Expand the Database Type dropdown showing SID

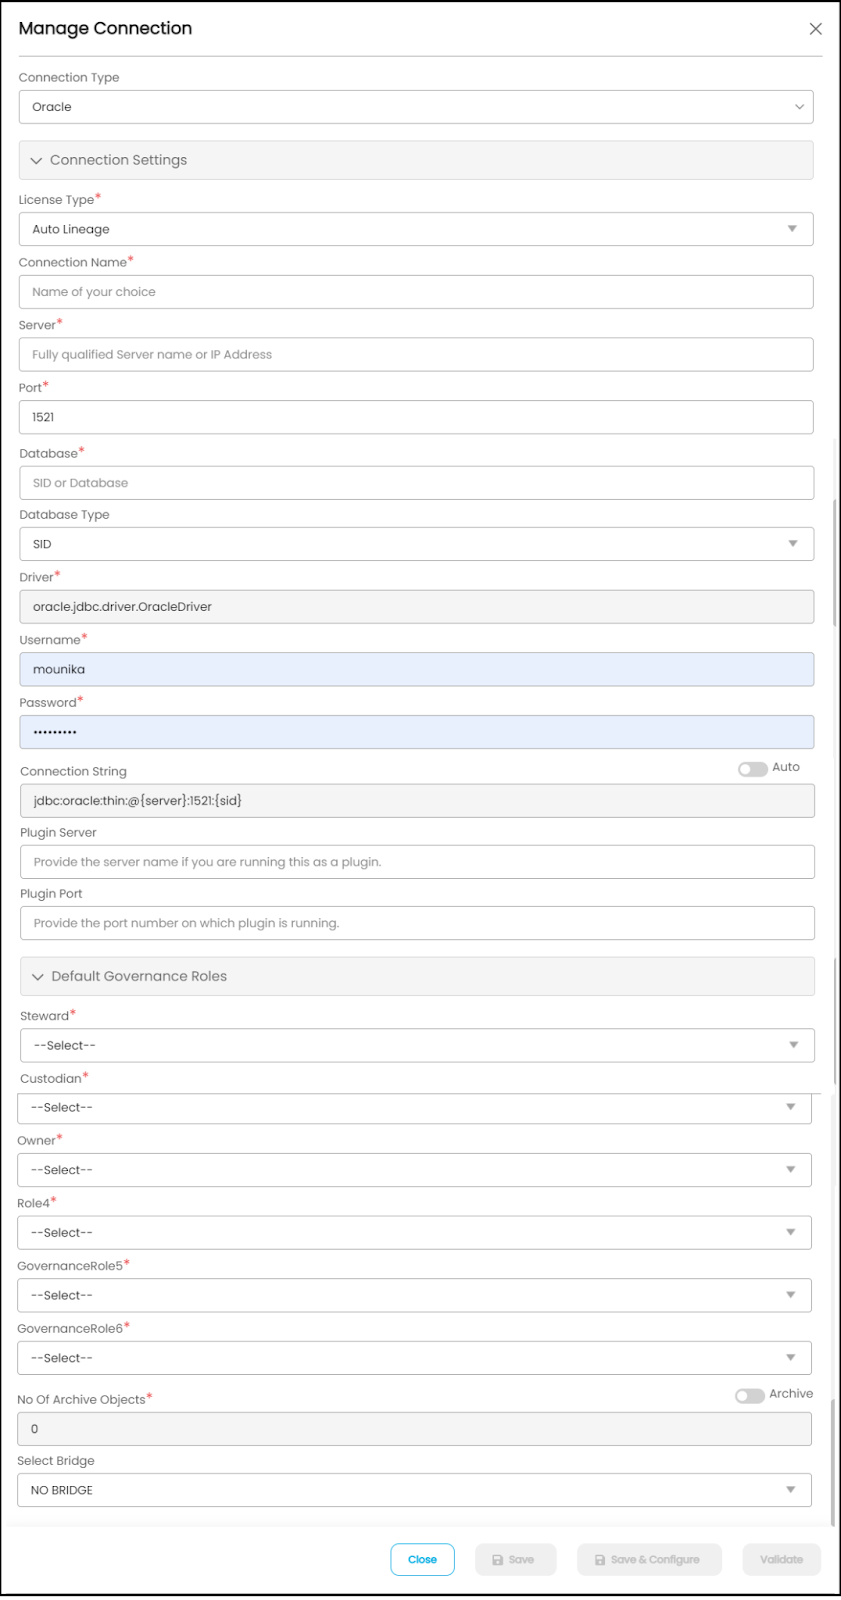(417, 544)
